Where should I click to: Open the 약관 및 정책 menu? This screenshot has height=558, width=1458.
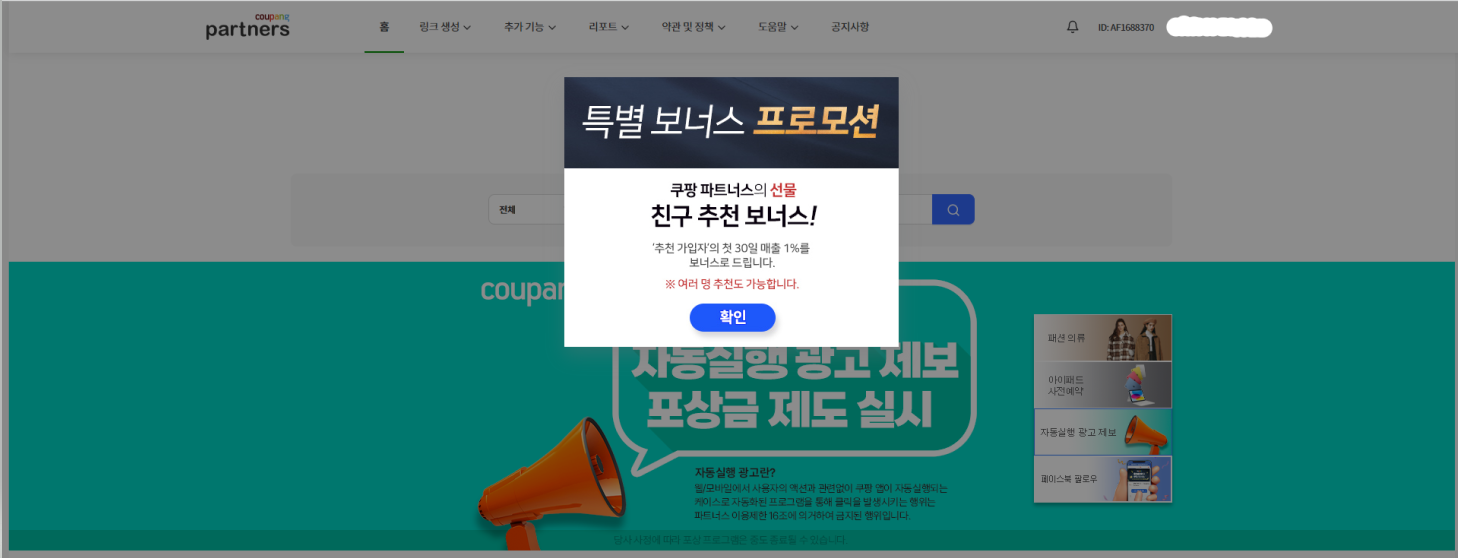tap(694, 27)
